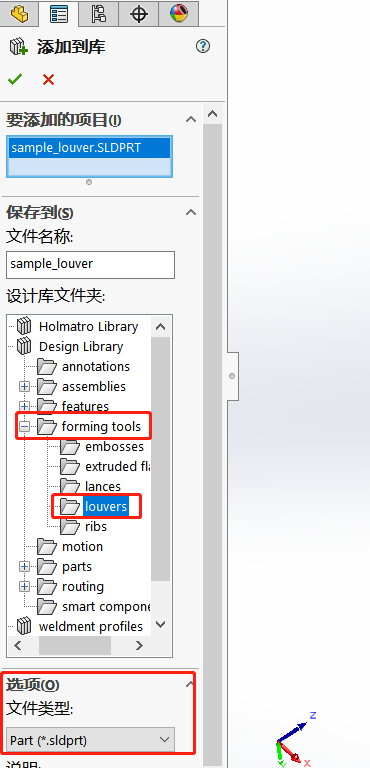Open the Part (*.sldprt) file type dropdown
370x768 pixels.
coord(91,740)
